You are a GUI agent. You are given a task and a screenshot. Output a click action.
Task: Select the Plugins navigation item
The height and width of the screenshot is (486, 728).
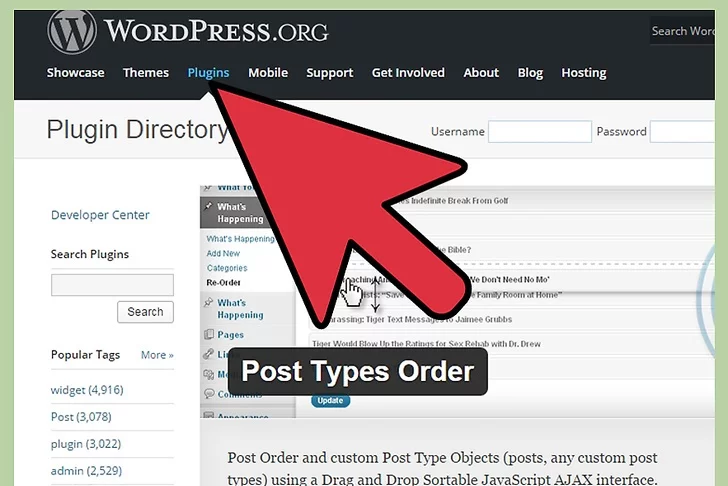tap(208, 73)
